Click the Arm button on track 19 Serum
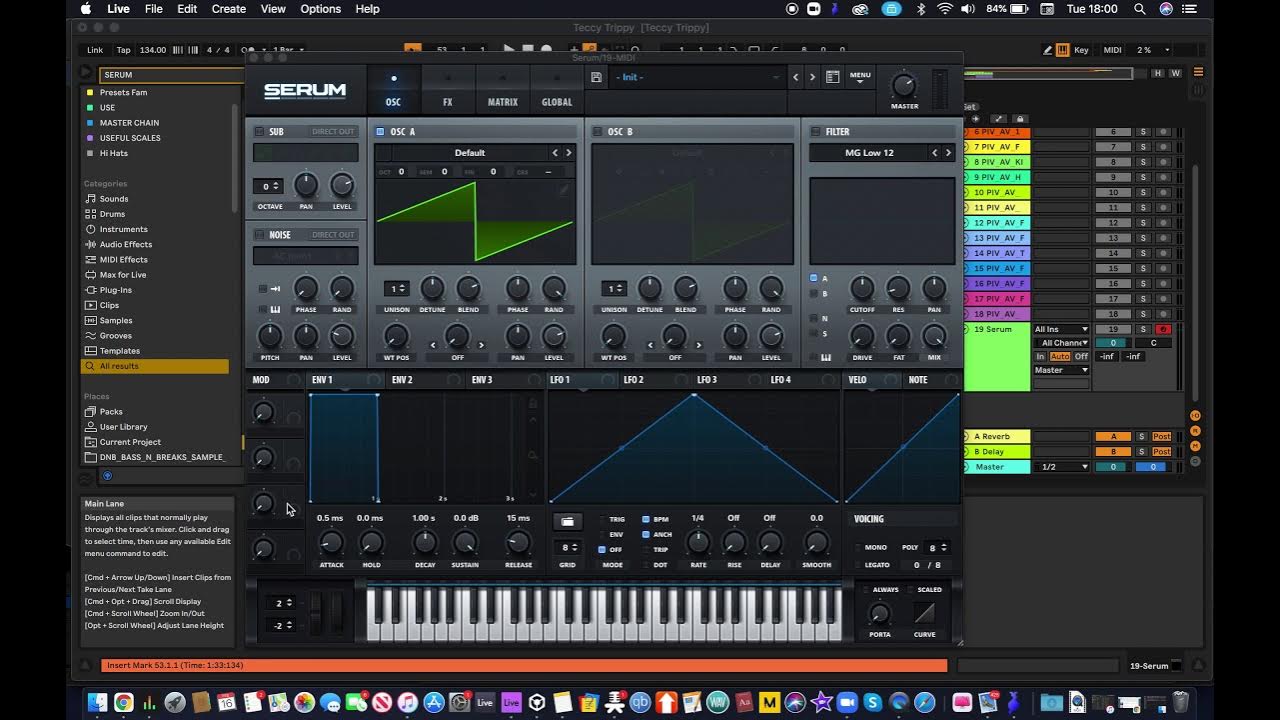 coord(1163,329)
